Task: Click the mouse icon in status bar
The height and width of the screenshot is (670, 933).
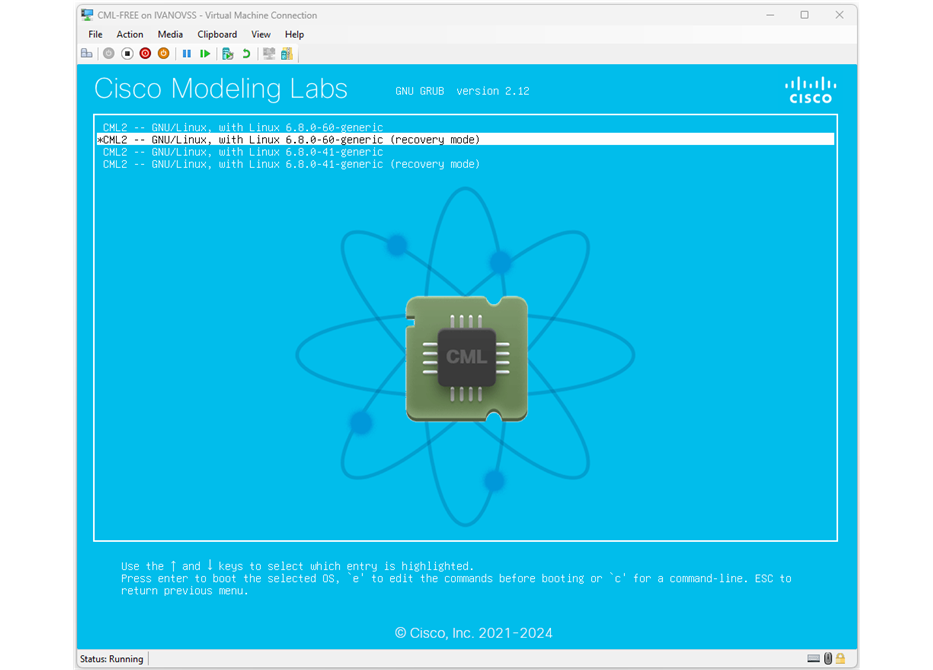Action: [828, 658]
